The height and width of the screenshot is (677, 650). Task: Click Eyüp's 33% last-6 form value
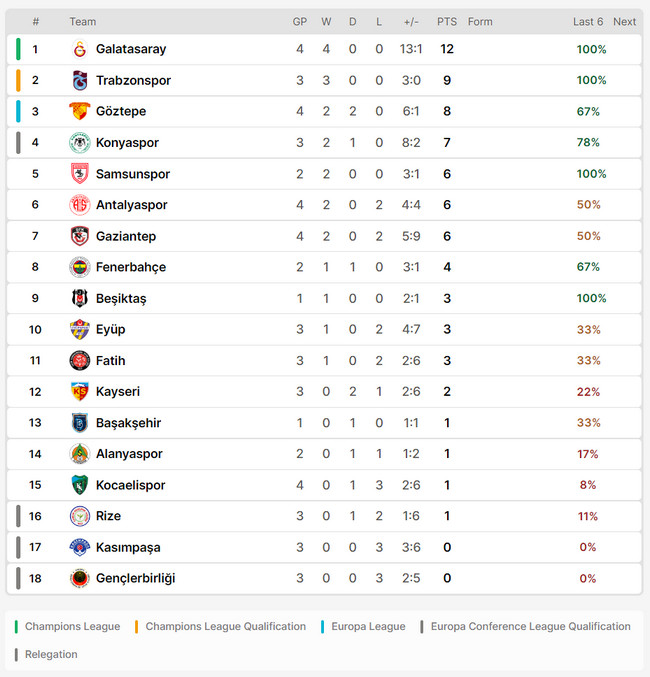[x=588, y=330]
